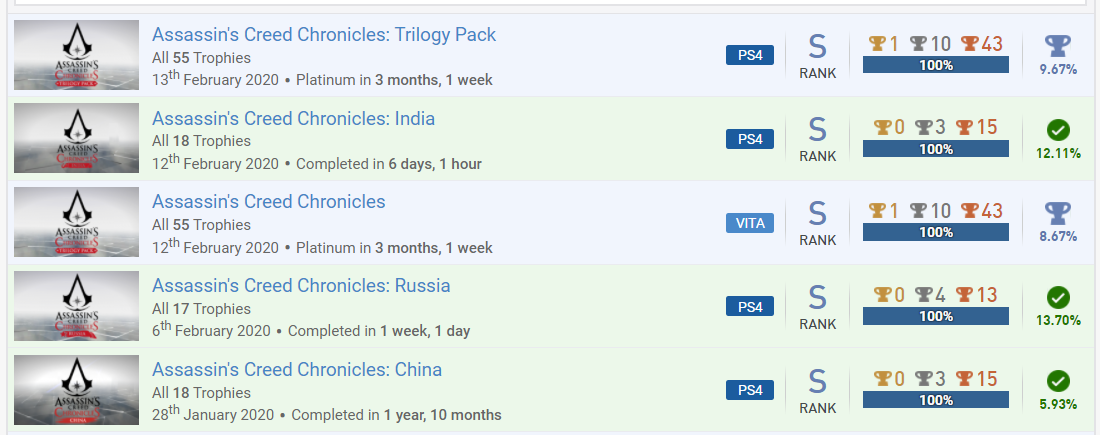Click platinum trophy icon showing 9.67%
Image resolution: width=1100 pixels, height=435 pixels.
(x=1058, y=46)
